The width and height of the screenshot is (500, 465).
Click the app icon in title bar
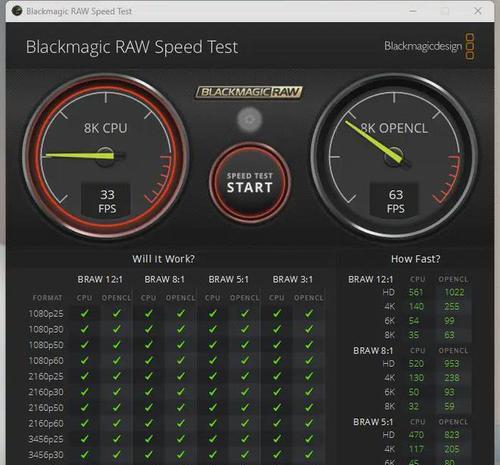[x=17, y=11]
